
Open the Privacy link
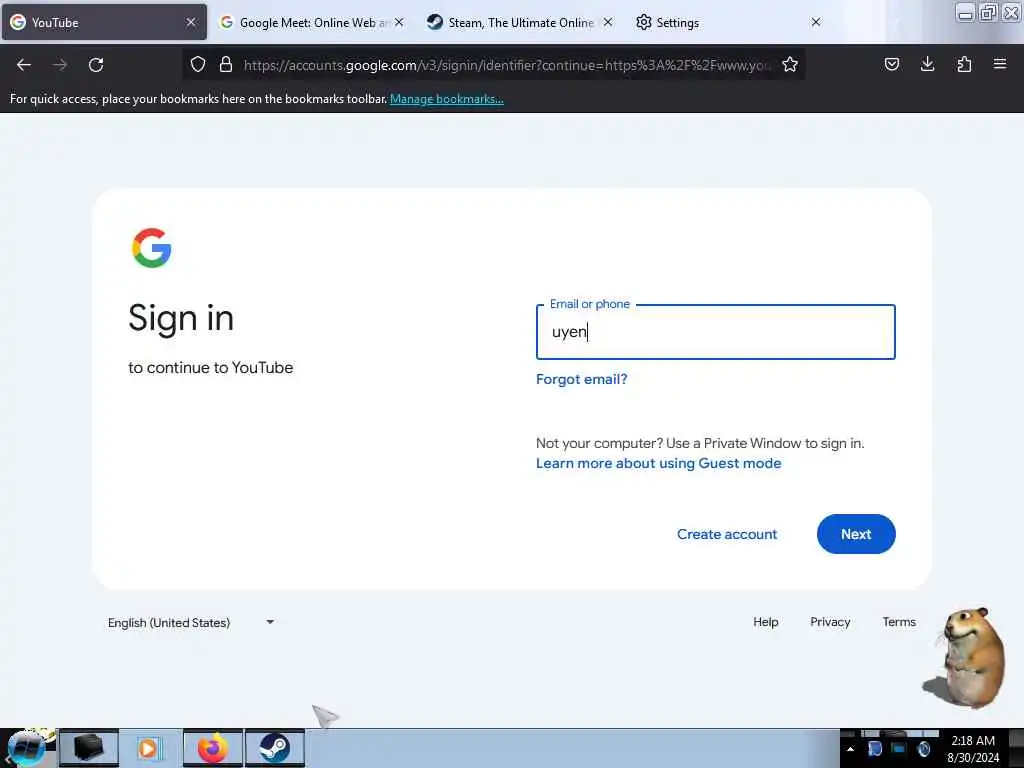point(830,622)
